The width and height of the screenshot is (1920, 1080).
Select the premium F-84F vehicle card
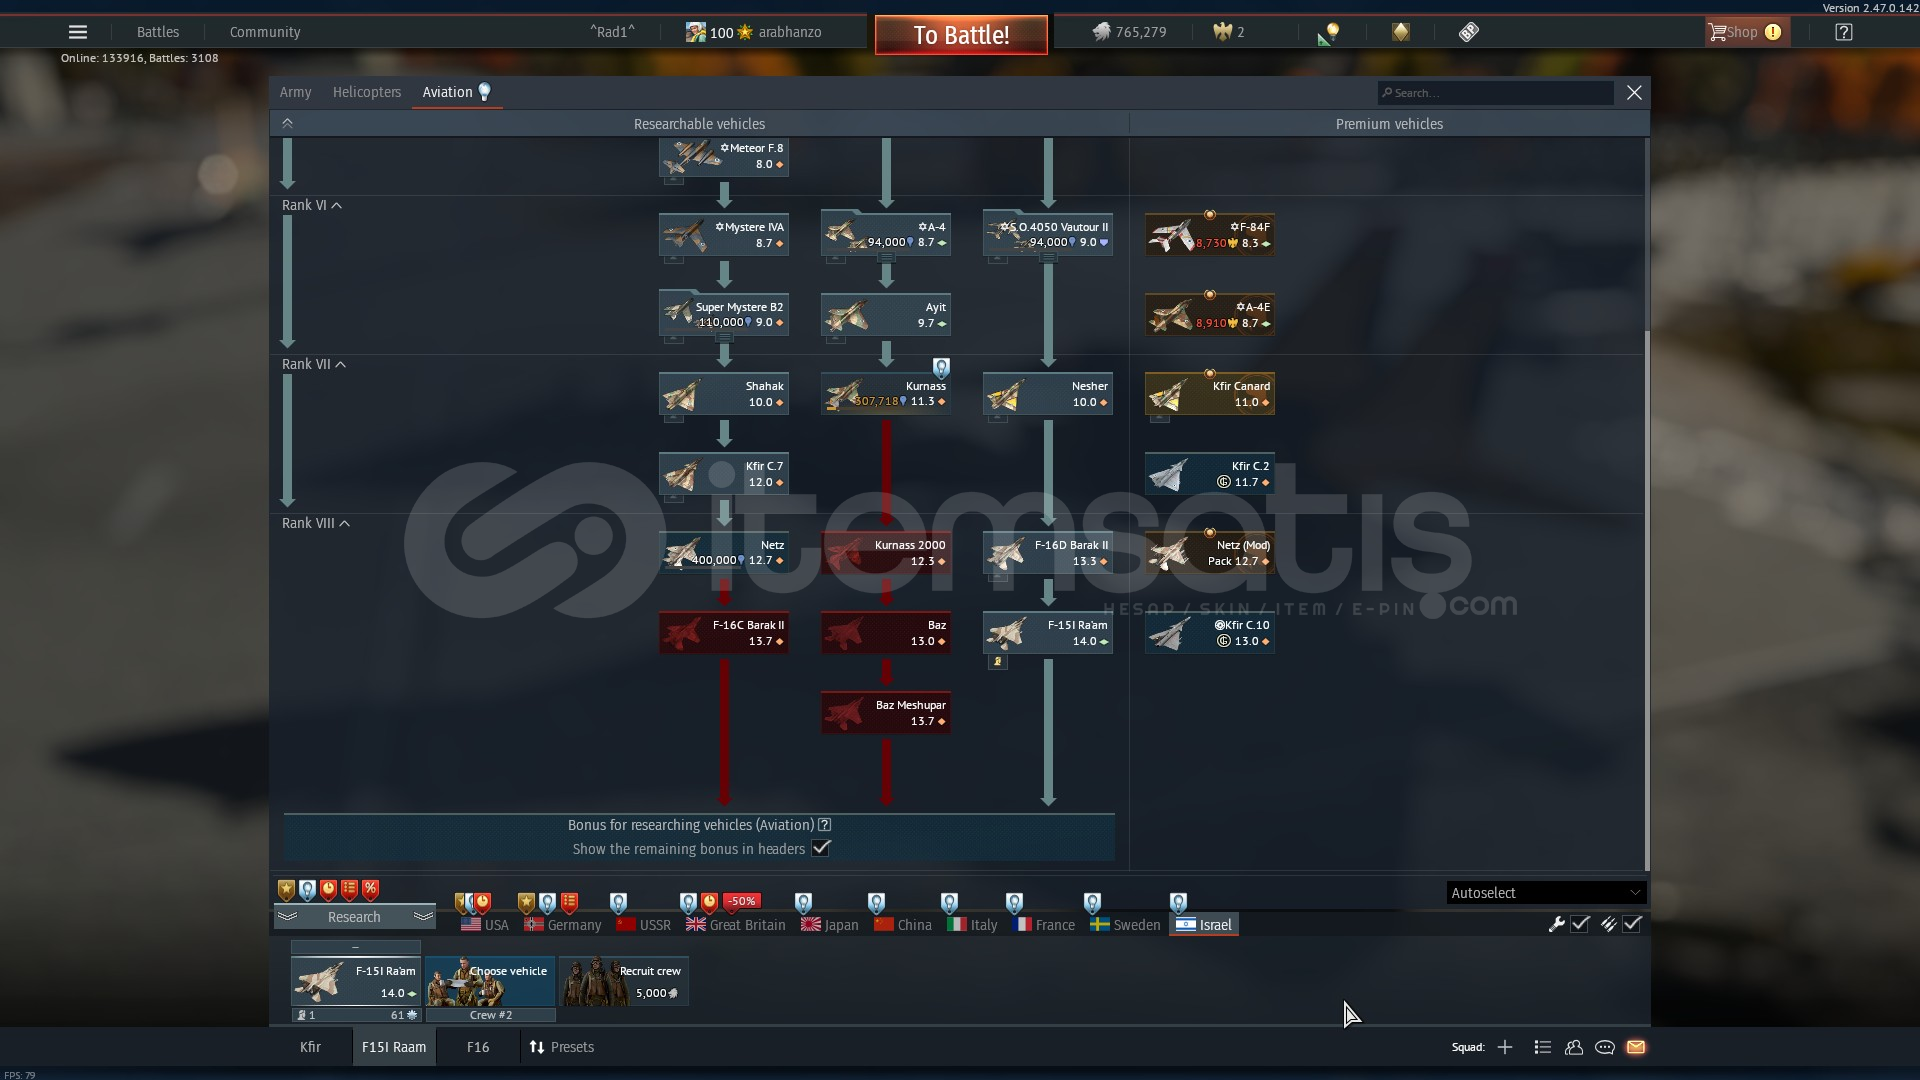click(x=1210, y=235)
